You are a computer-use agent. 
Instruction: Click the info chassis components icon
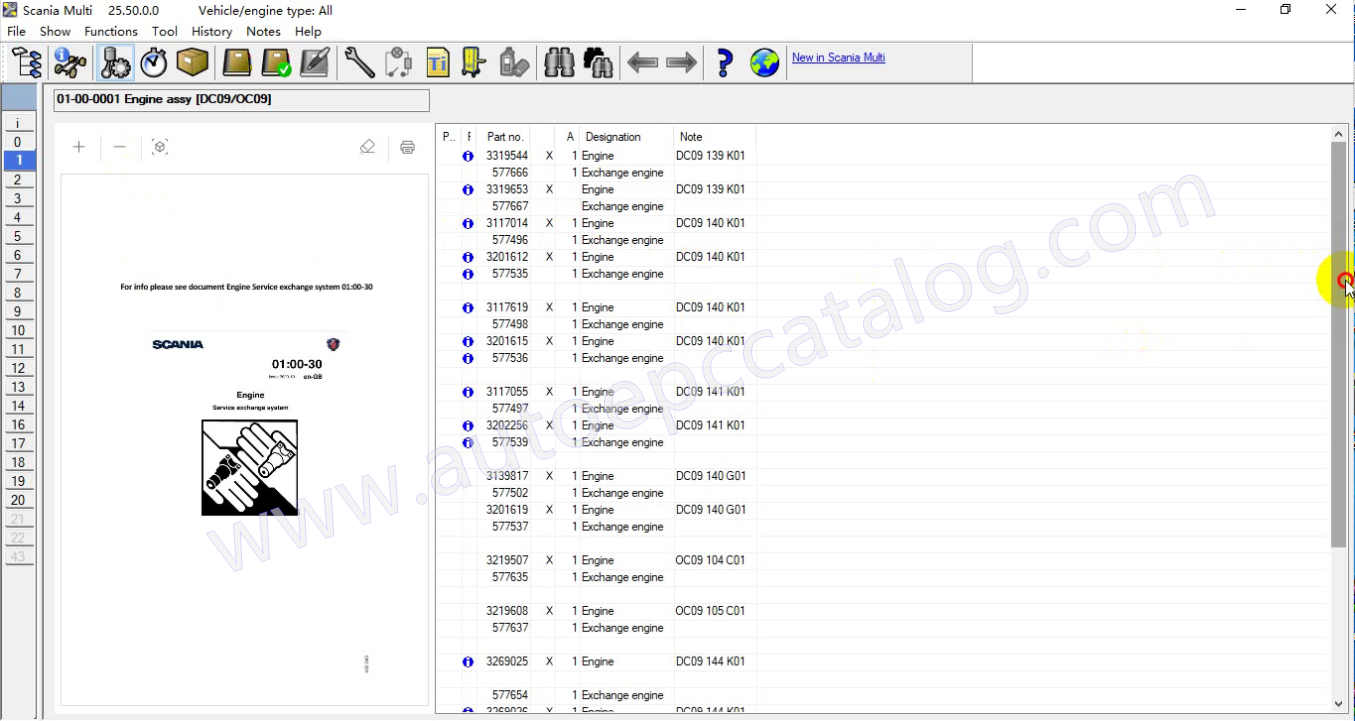[70, 64]
